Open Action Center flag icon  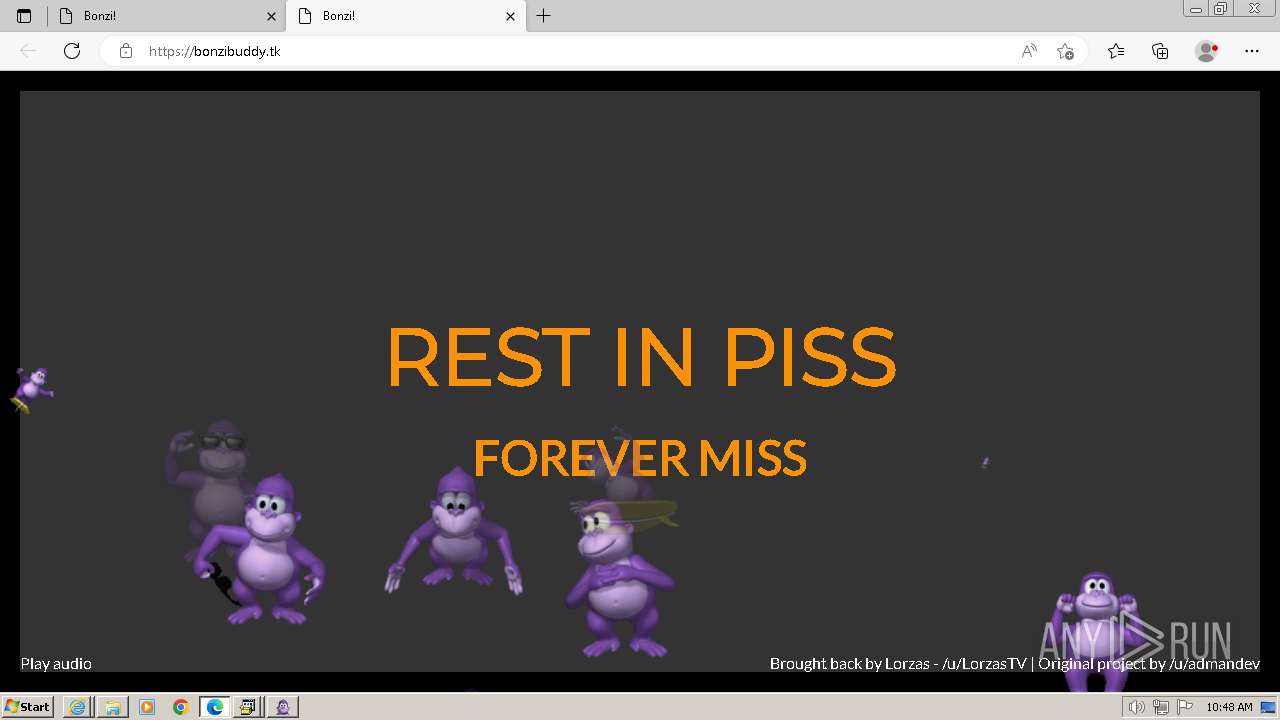1185,707
